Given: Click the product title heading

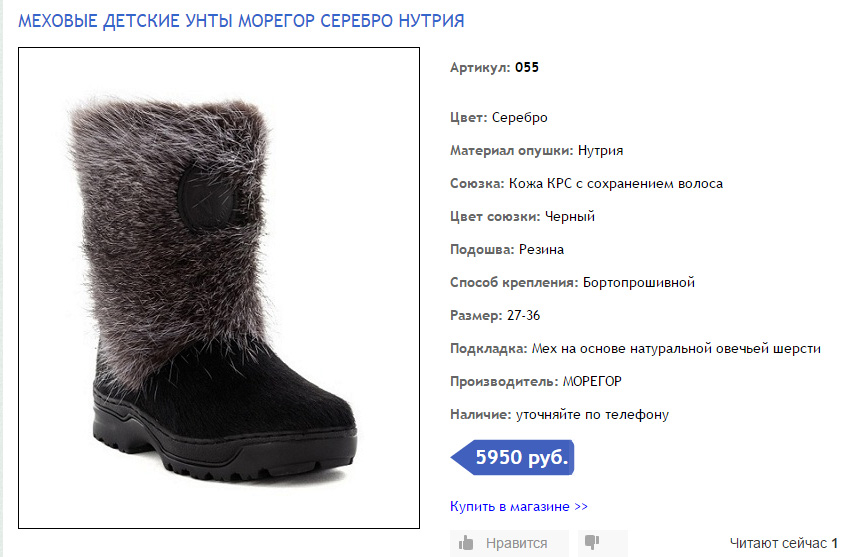Looking at the screenshot, I should (241, 20).
